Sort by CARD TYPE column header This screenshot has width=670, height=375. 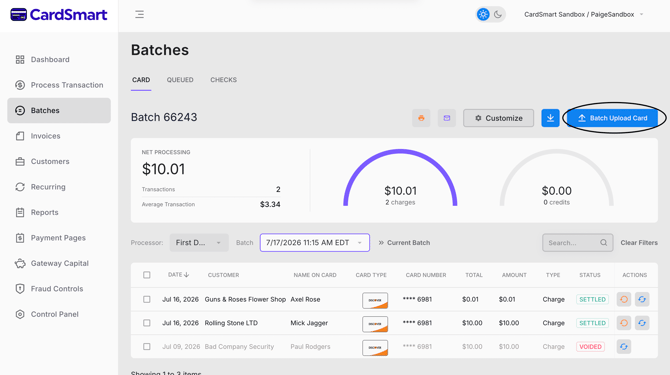[371, 275]
